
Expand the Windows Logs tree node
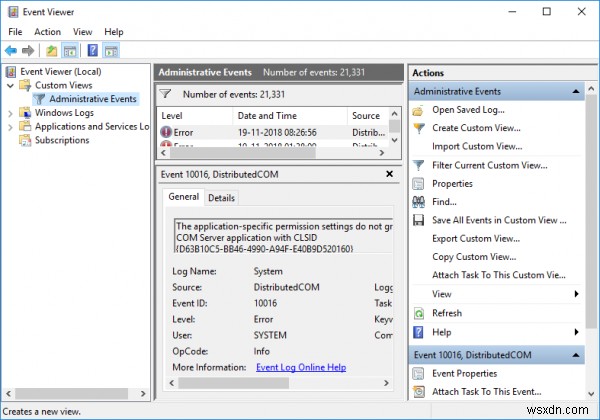point(10,113)
